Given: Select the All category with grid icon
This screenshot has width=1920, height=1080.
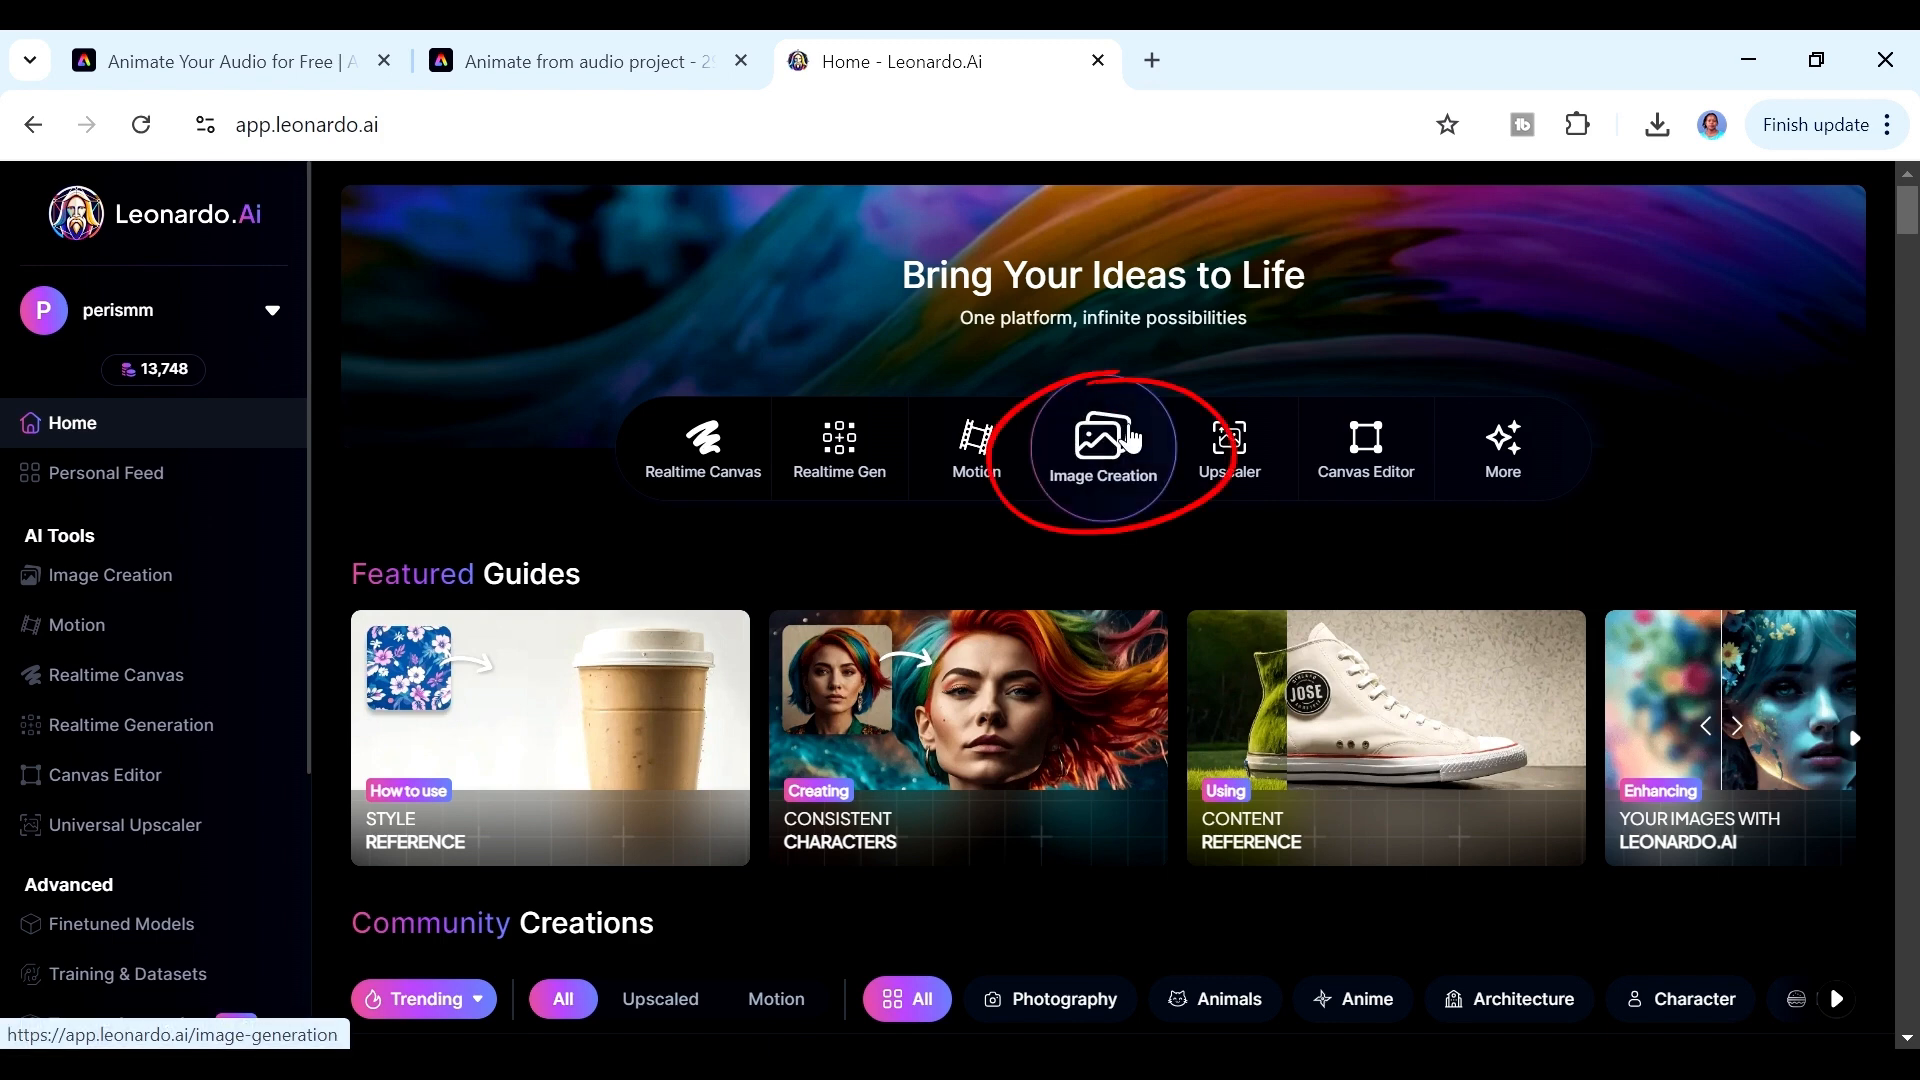Looking at the screenshot, I should [907, 999].
